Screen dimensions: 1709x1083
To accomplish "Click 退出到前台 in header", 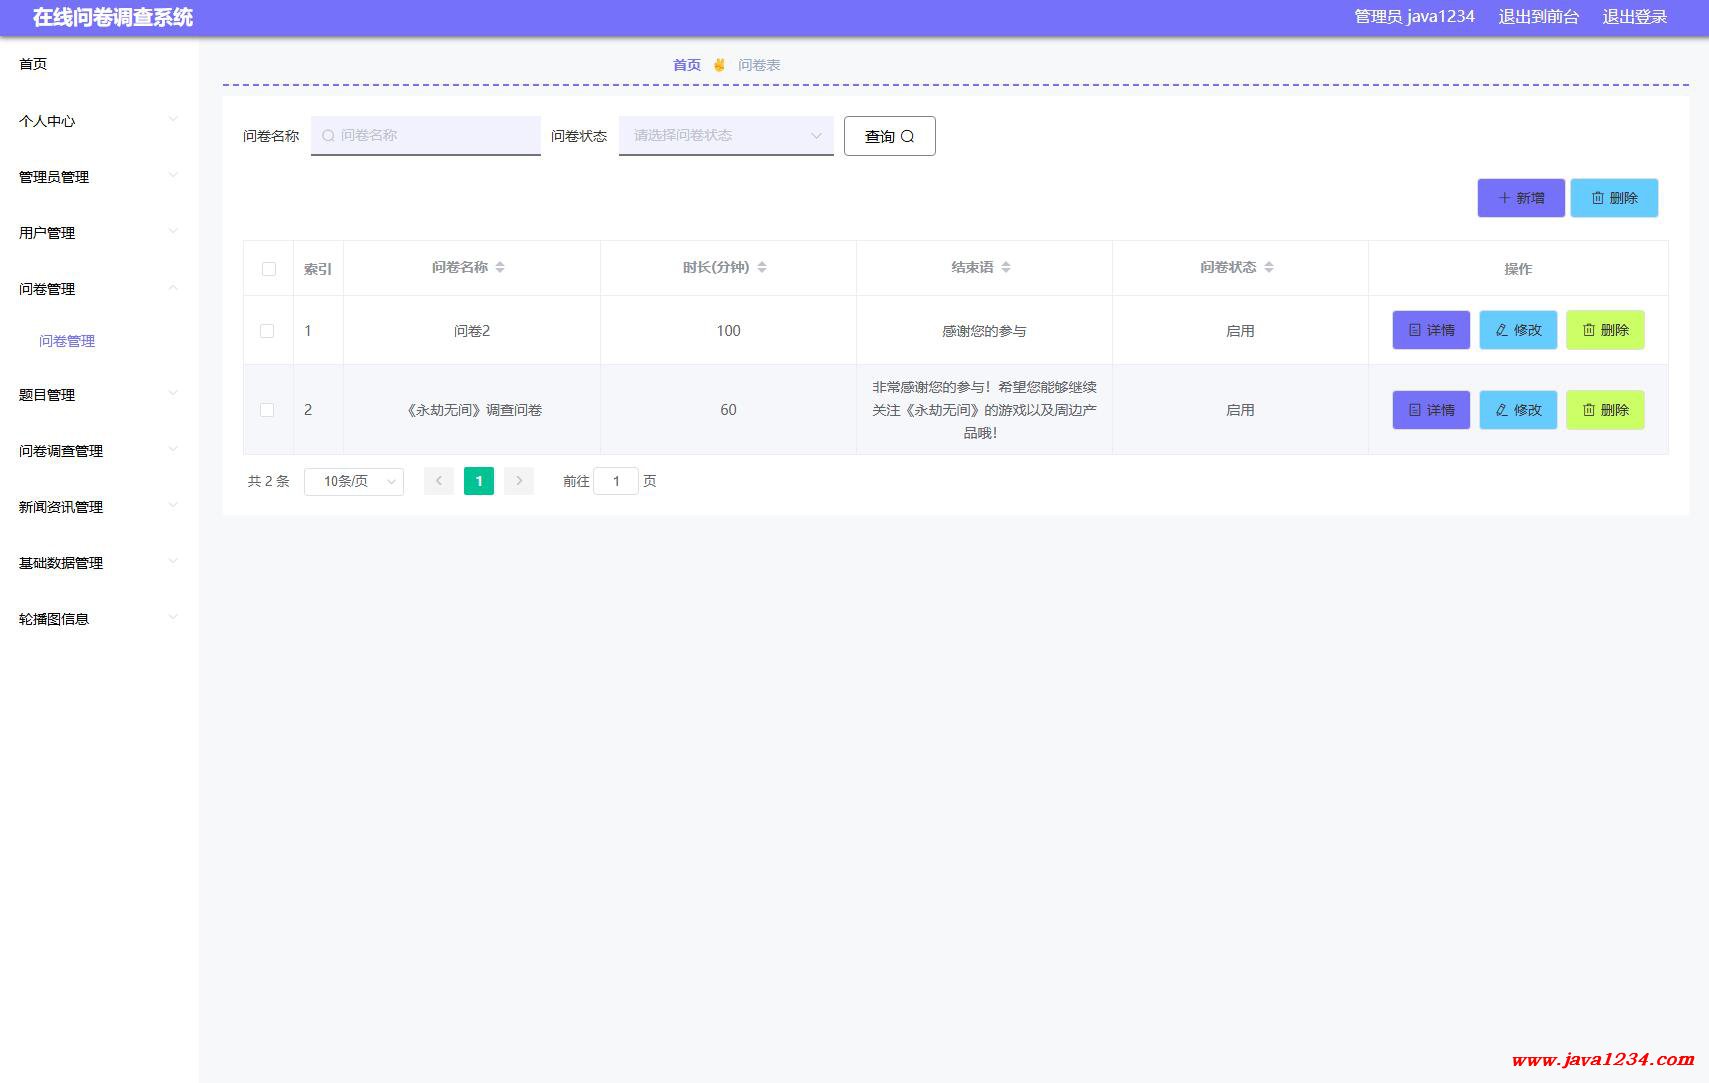I will [1538, 17].
